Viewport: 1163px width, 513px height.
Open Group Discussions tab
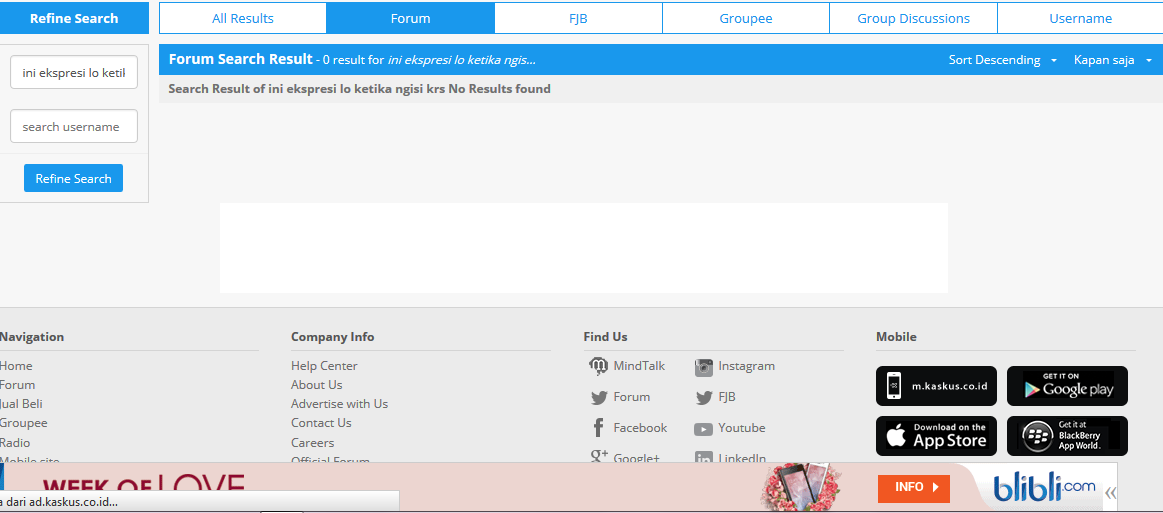point(913,19)
